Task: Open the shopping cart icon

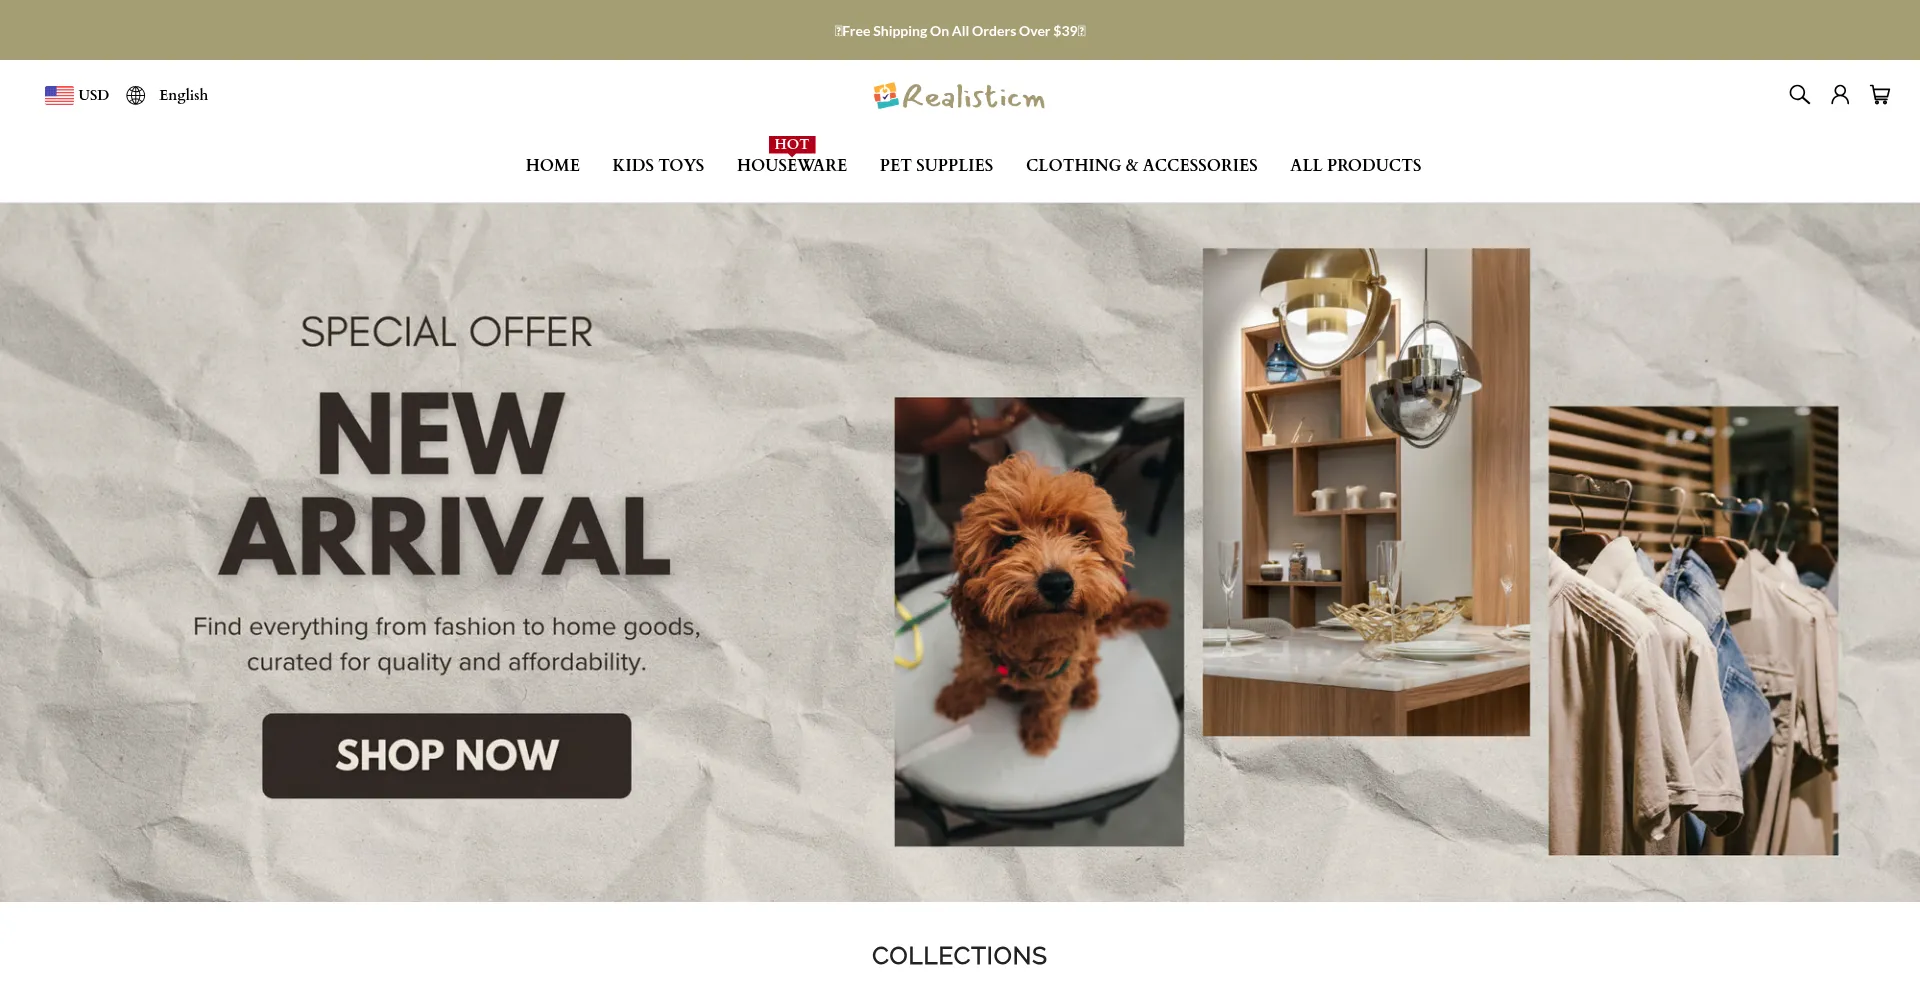Action: click(1880, 95)
